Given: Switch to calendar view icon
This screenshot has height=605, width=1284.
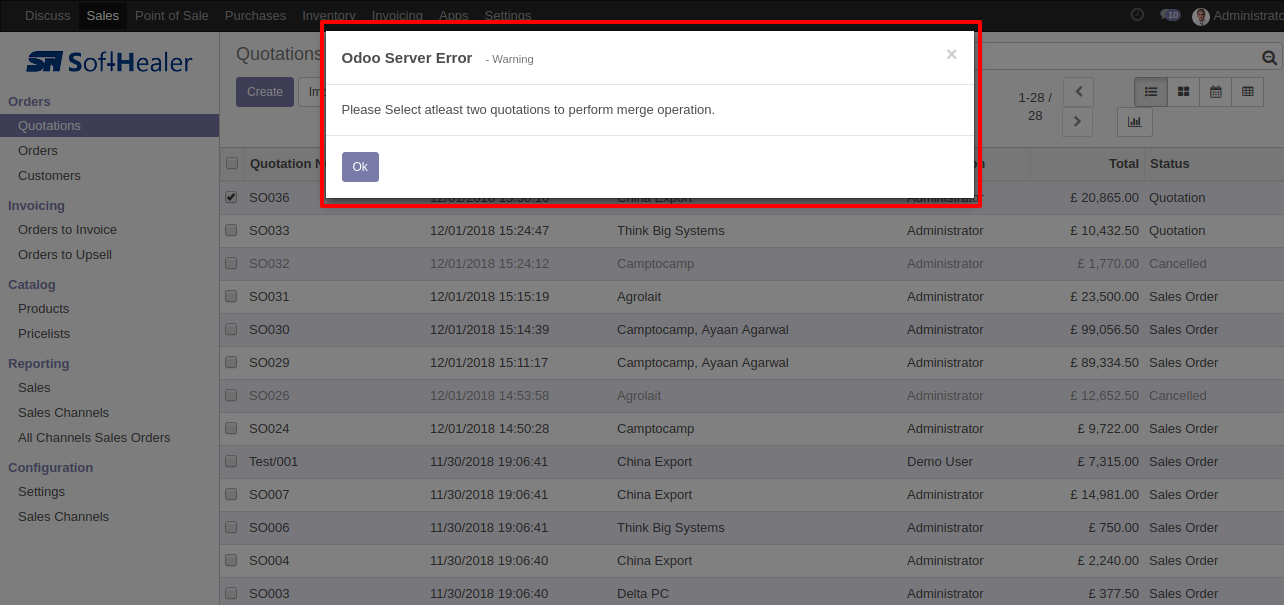Looking at the screenshot, I should pyautogui.click(x=1215, y=92).
